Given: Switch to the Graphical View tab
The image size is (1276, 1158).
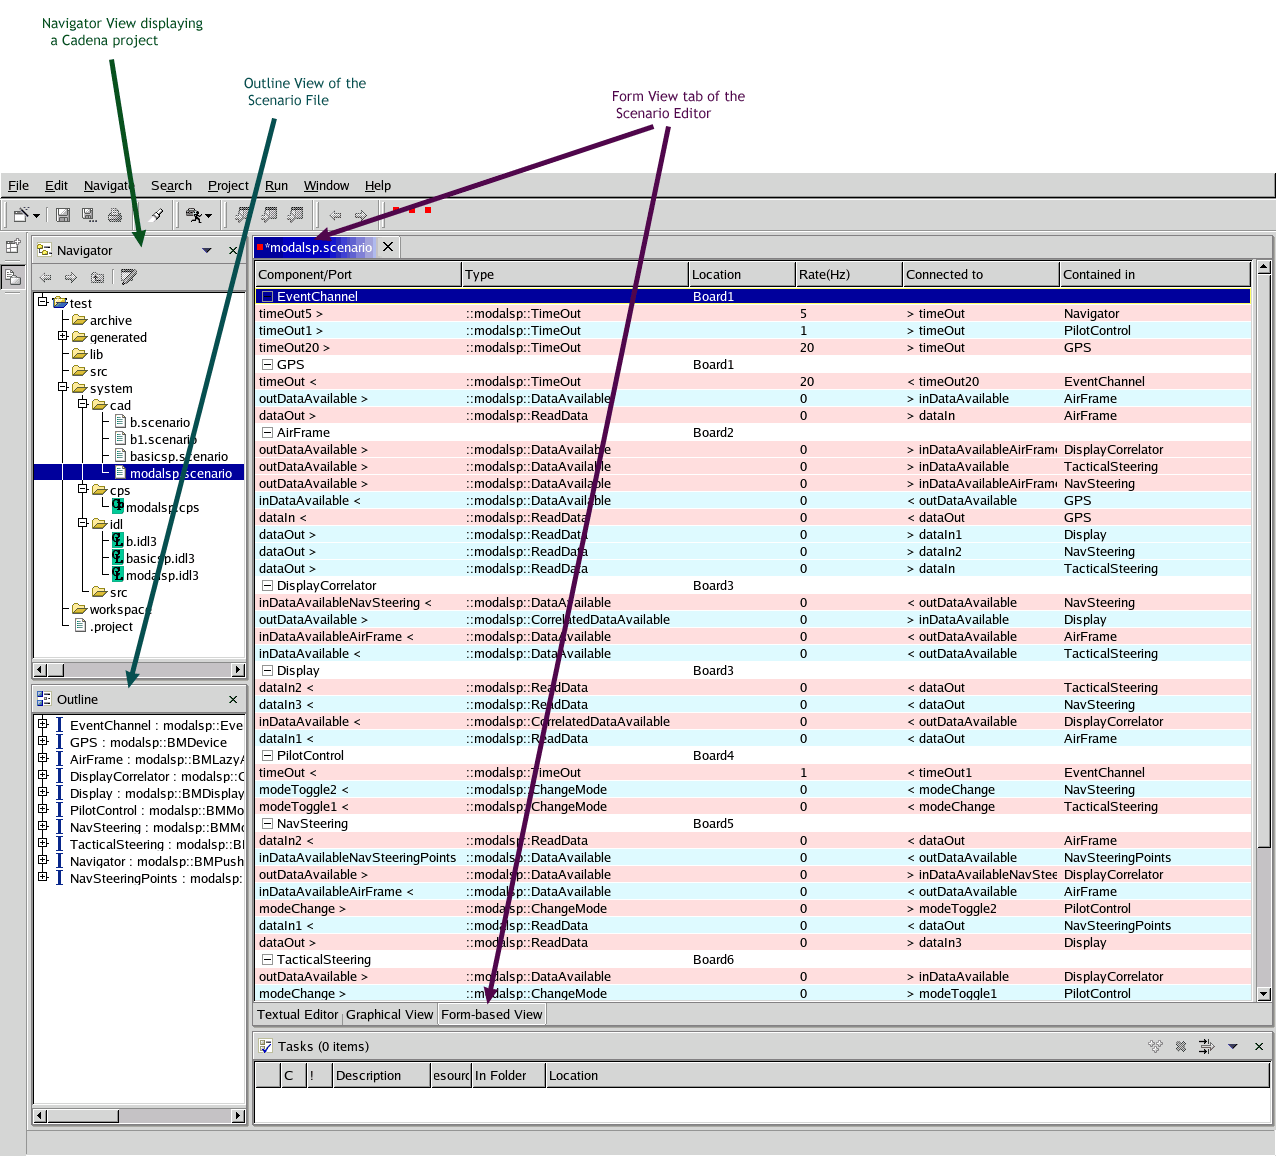Looking at the screenshot, I should [x=389, y=1014].
